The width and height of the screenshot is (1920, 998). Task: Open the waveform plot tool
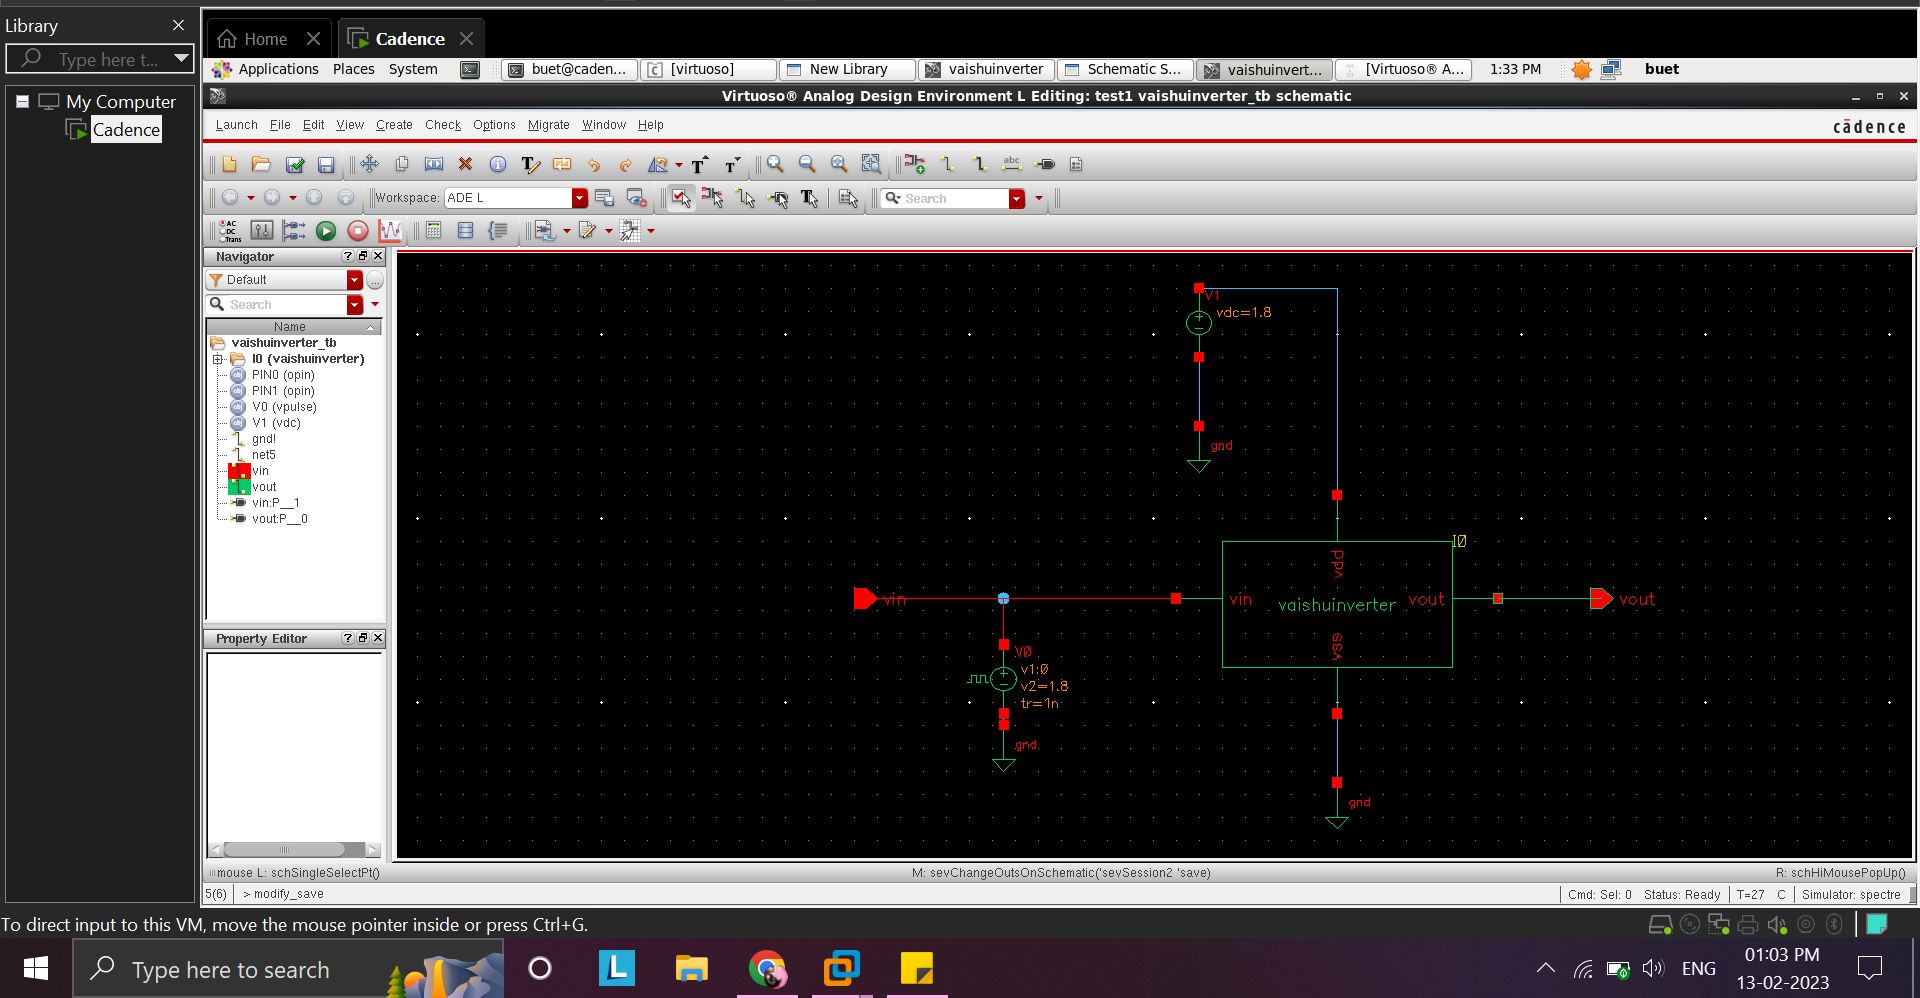tap(389, 231)
